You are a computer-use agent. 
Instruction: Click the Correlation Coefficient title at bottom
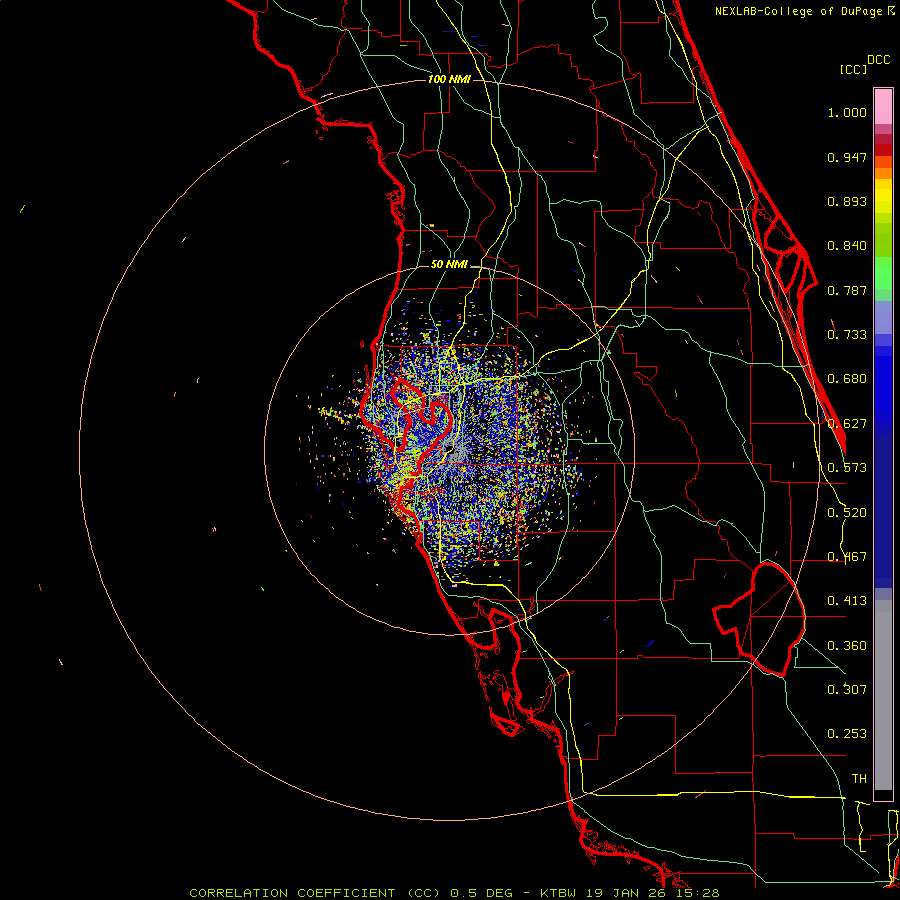click(x=454, y=893)
